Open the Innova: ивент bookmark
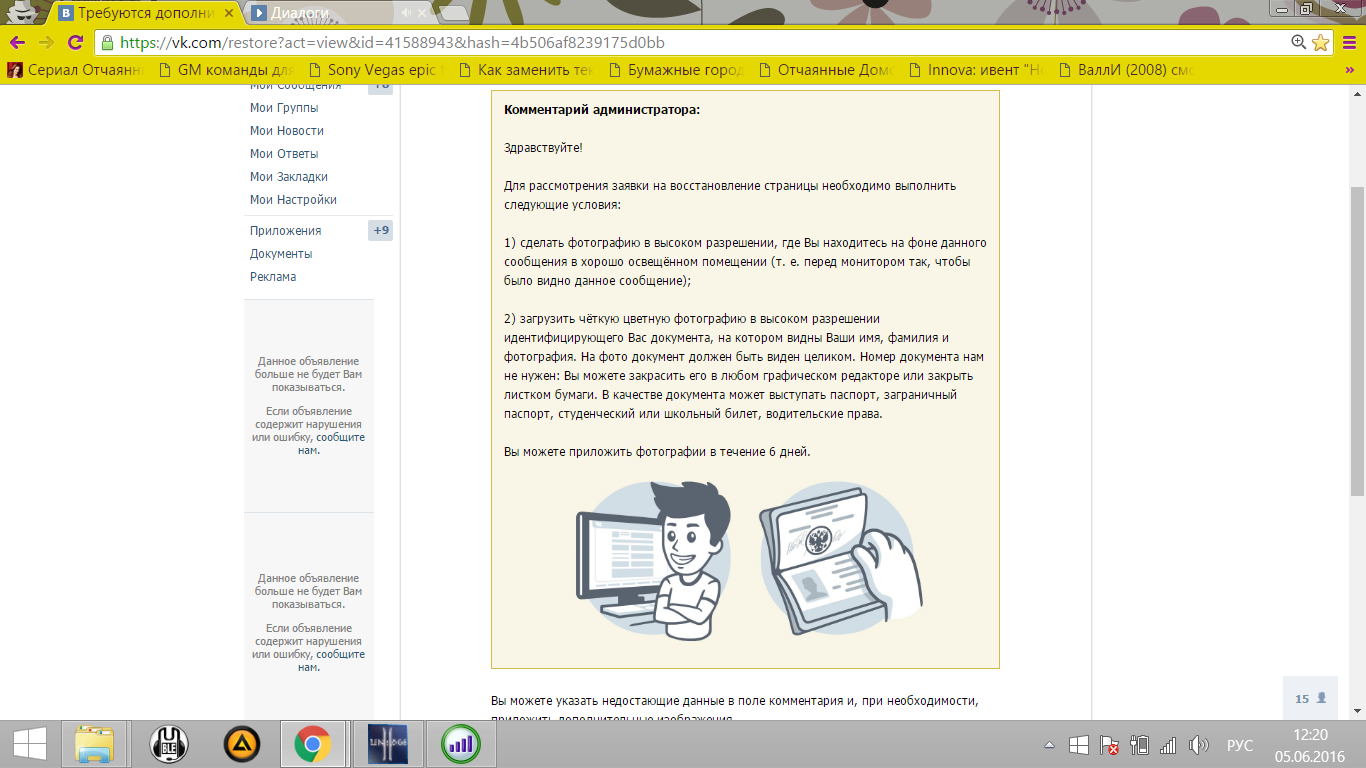This screenshot has height=768, width=1366. pos(977,70)
